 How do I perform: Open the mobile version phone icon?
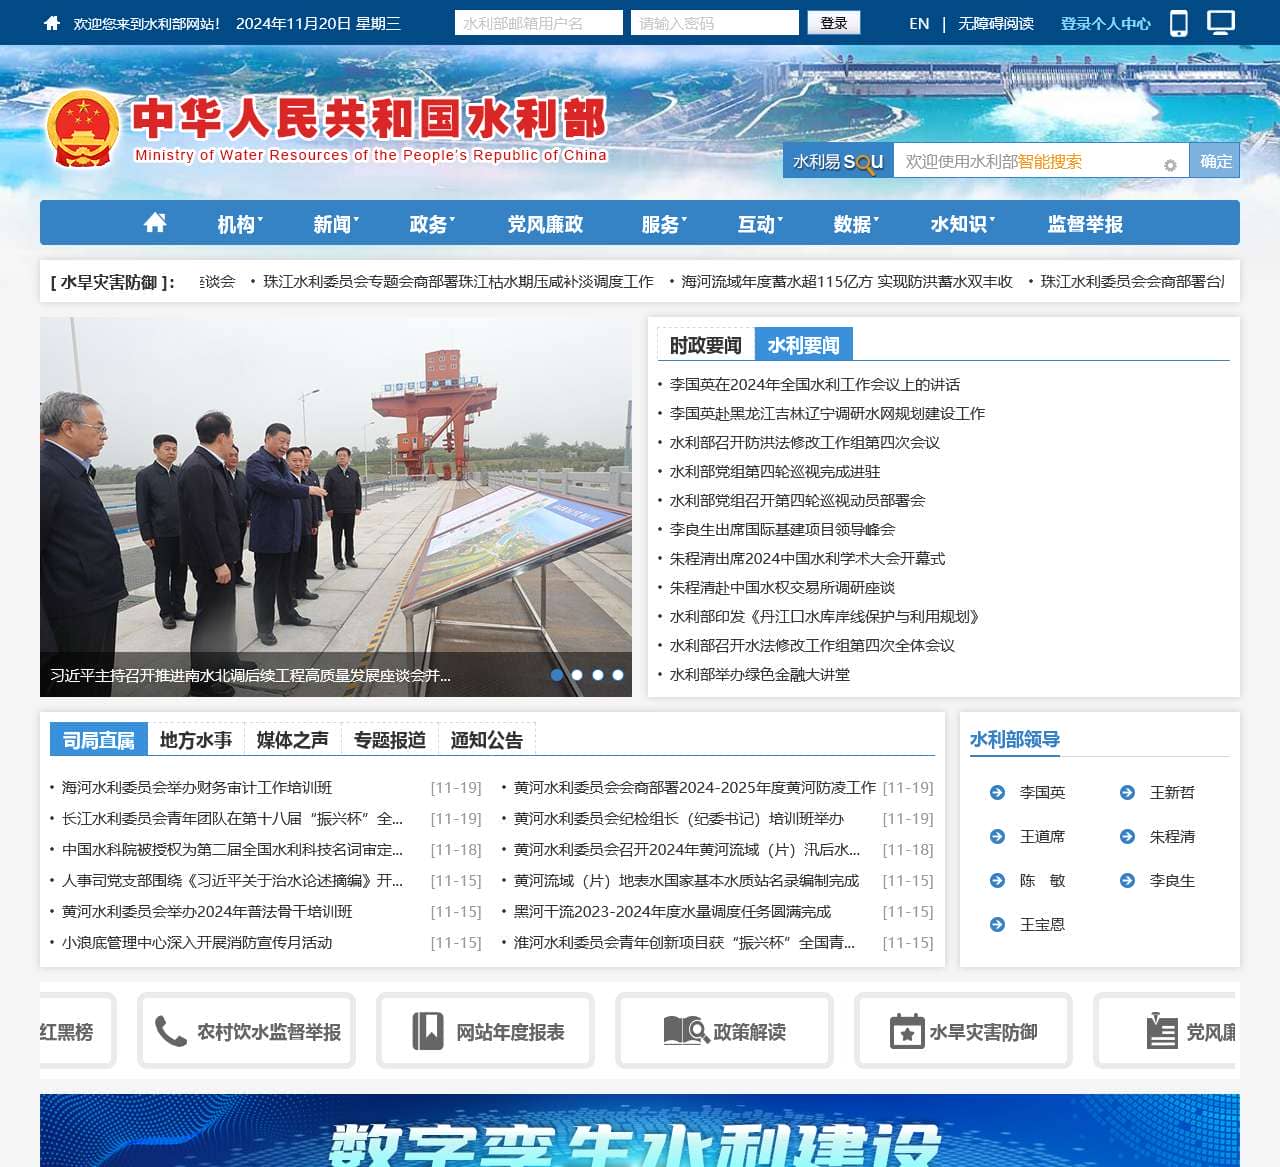(1179, 23)
